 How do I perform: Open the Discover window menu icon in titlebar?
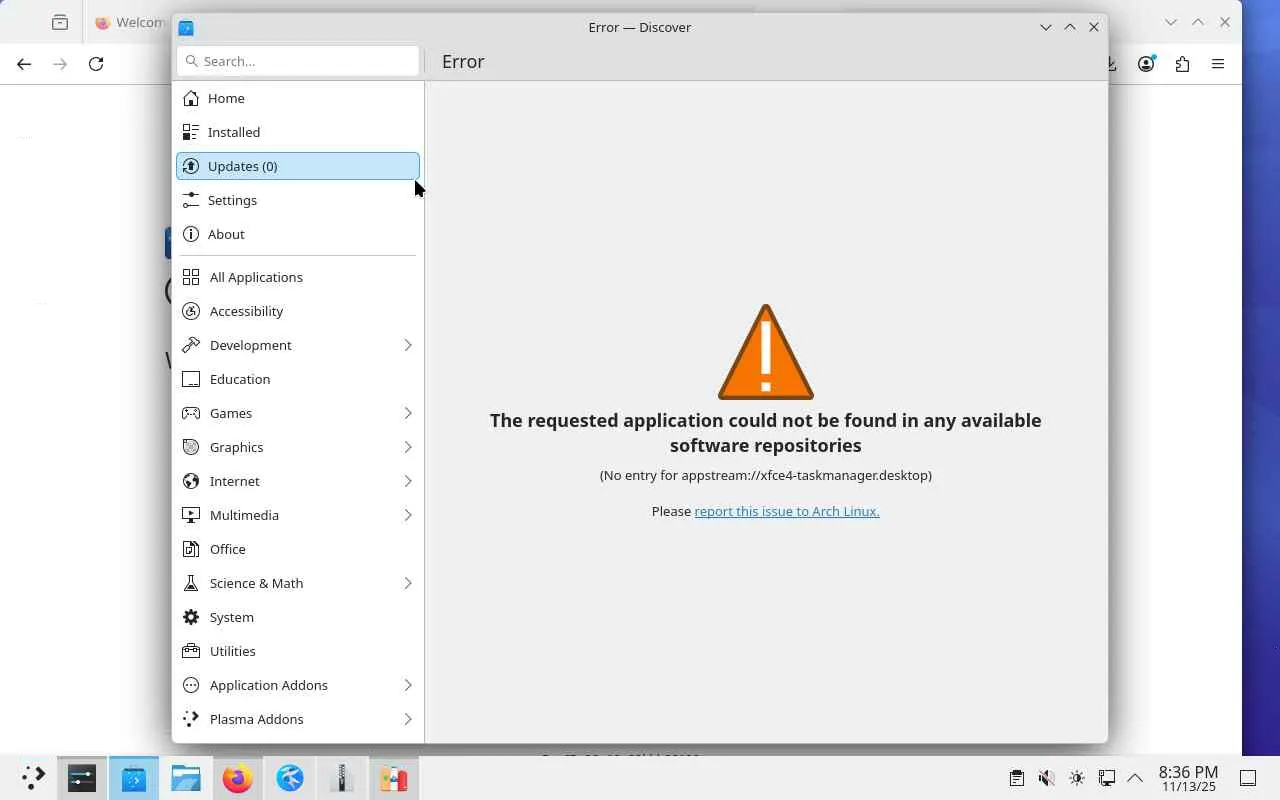pos(186,27)
